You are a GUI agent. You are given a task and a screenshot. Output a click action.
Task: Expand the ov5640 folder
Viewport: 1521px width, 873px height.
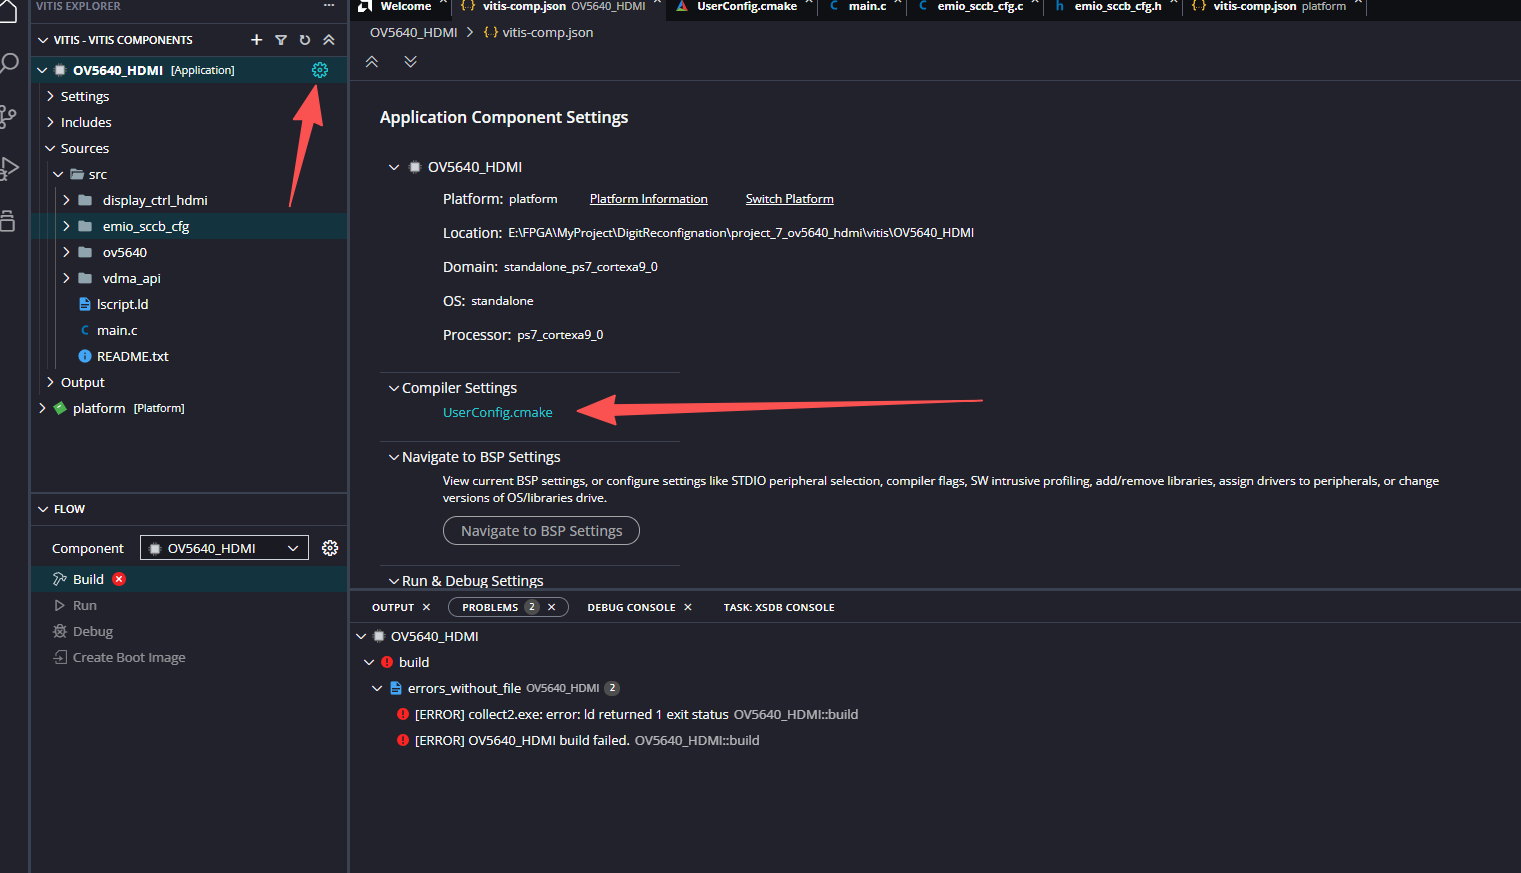tap(66, 252)
